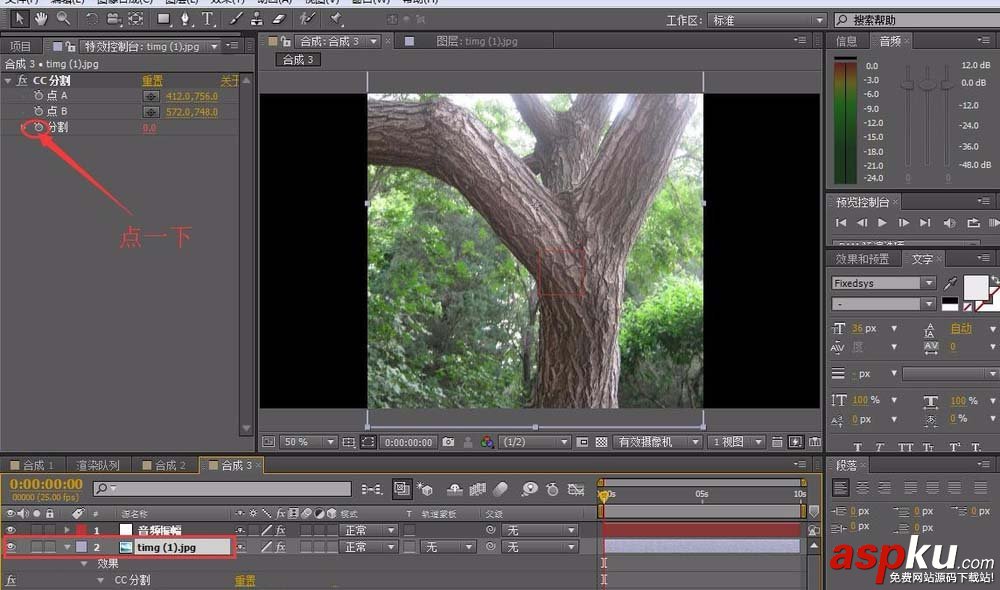
Task: Toggle stopwatch for 分割 property
Action: pyautogui.click(x=39, y=127)
